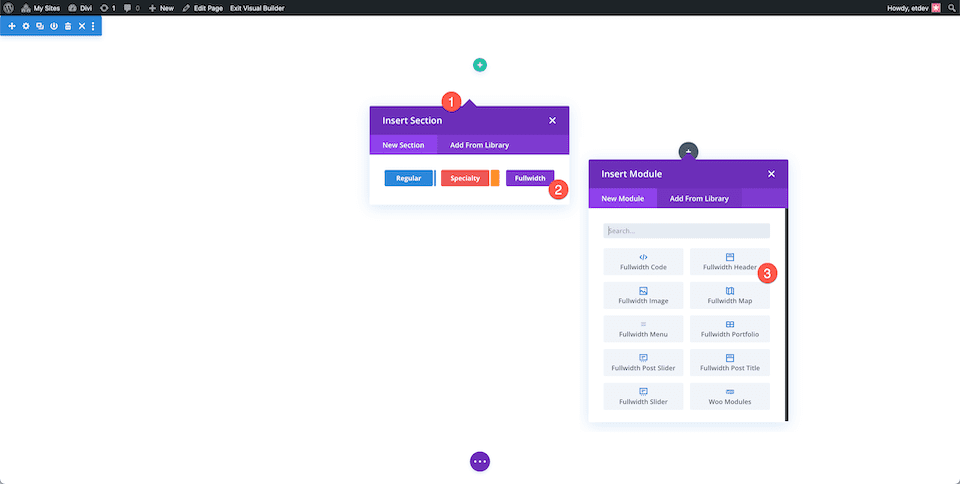The image size is (960, 484).
Task: Open the purple three-dot builder menu
Action: coord(480,461)
